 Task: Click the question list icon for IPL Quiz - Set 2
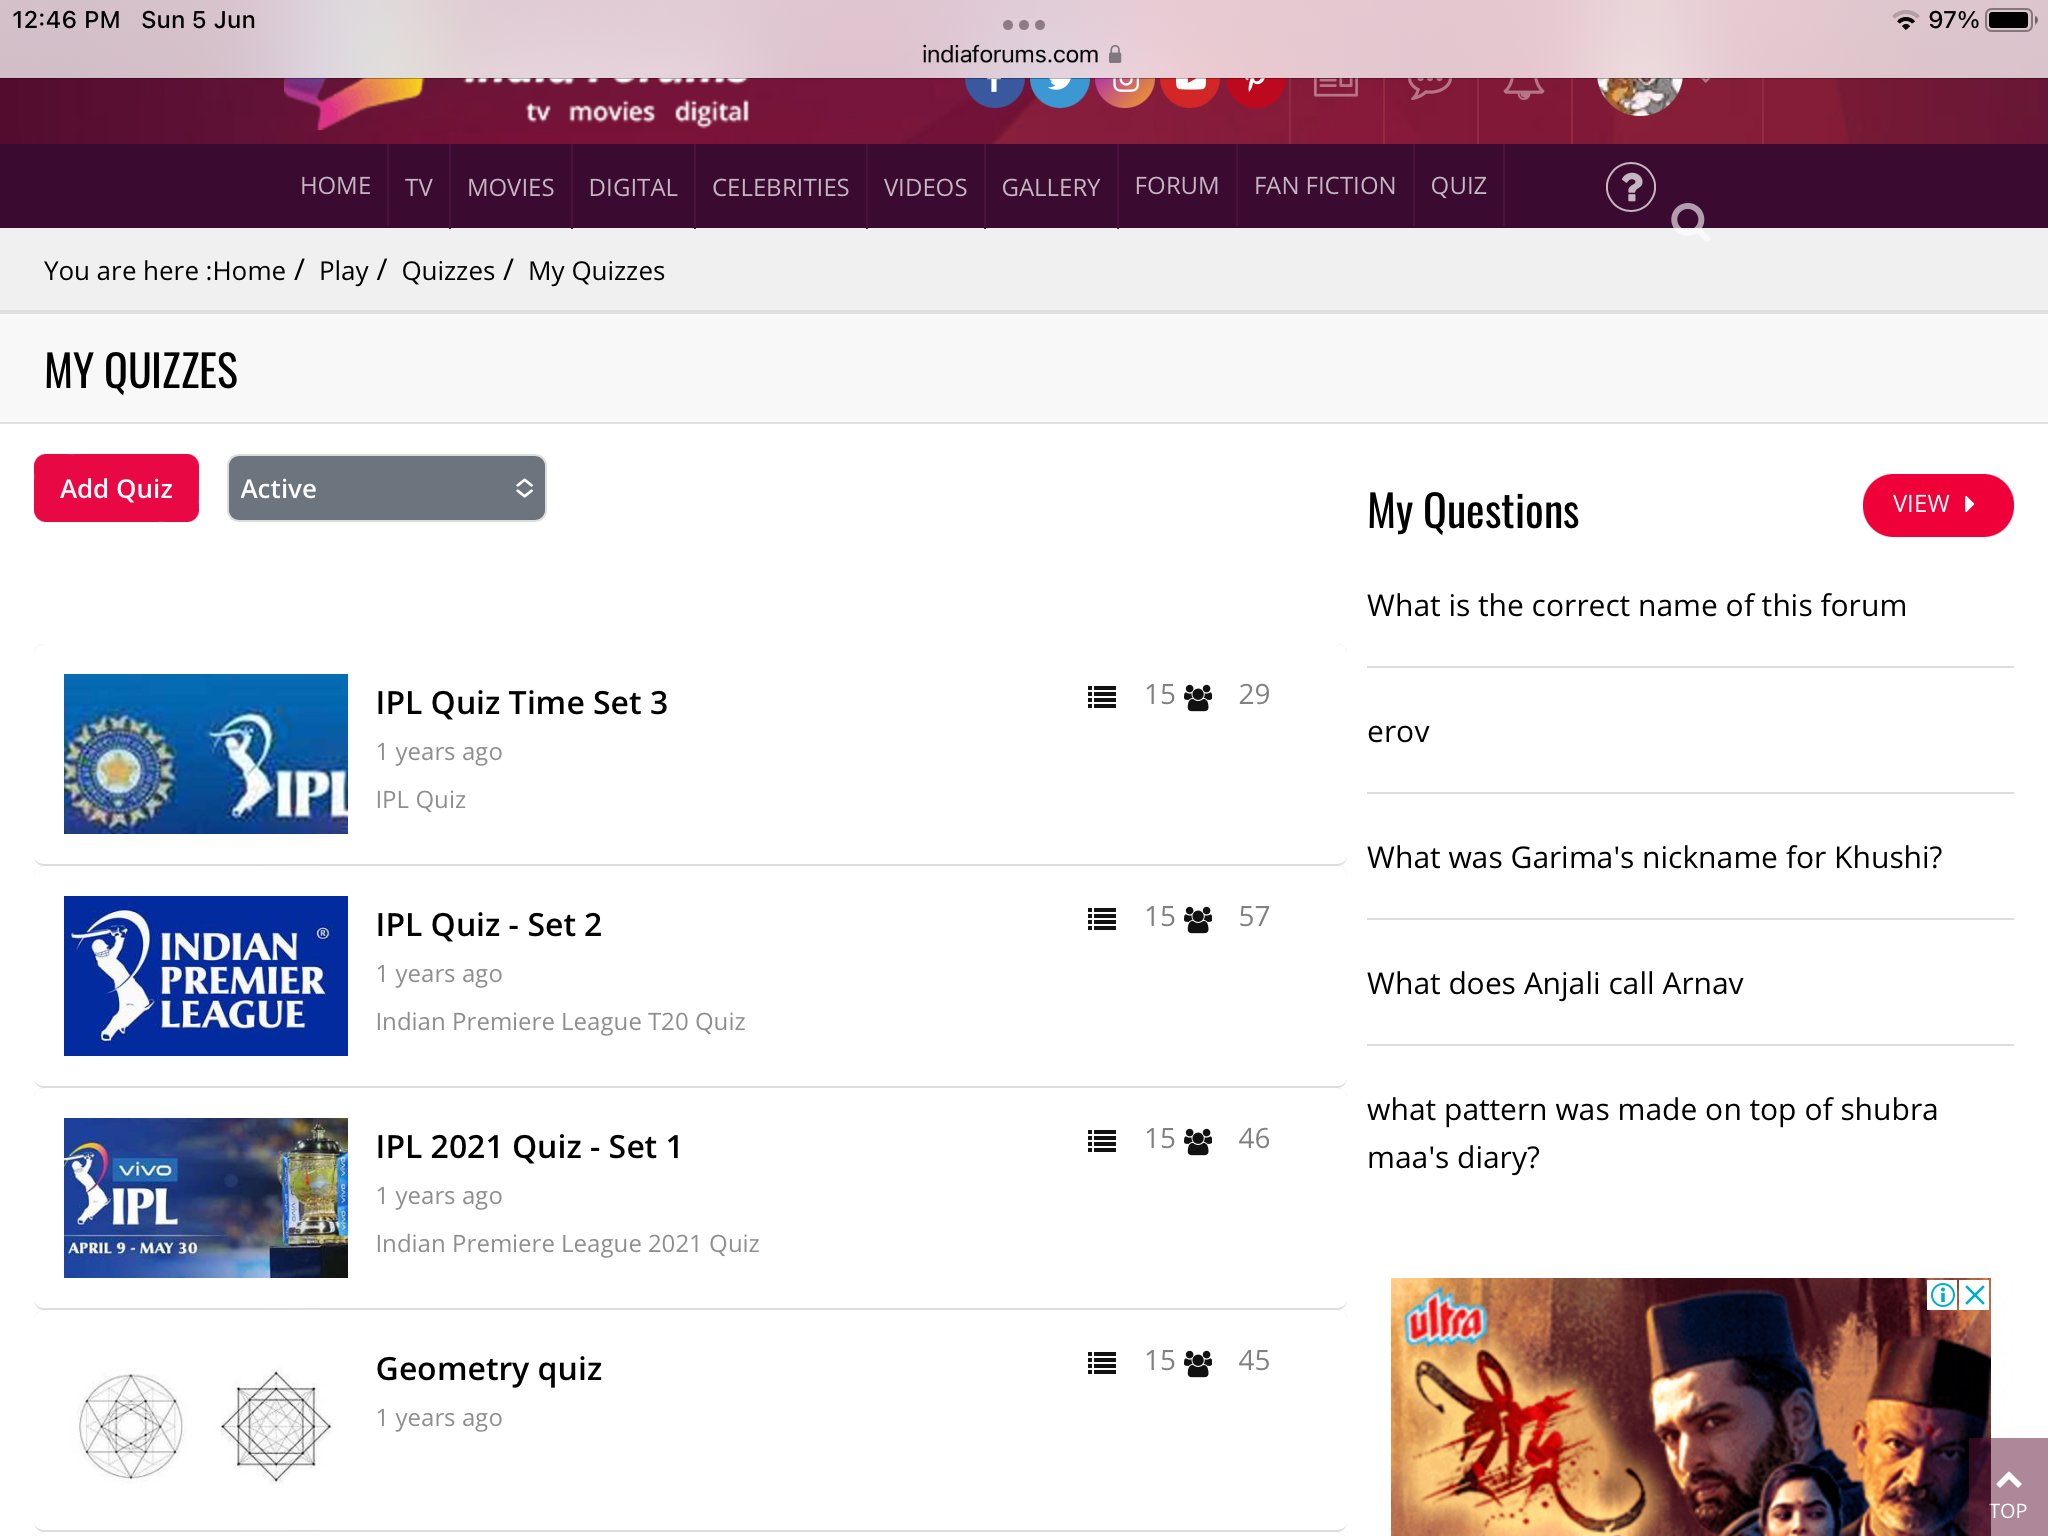click(1102, 919)
